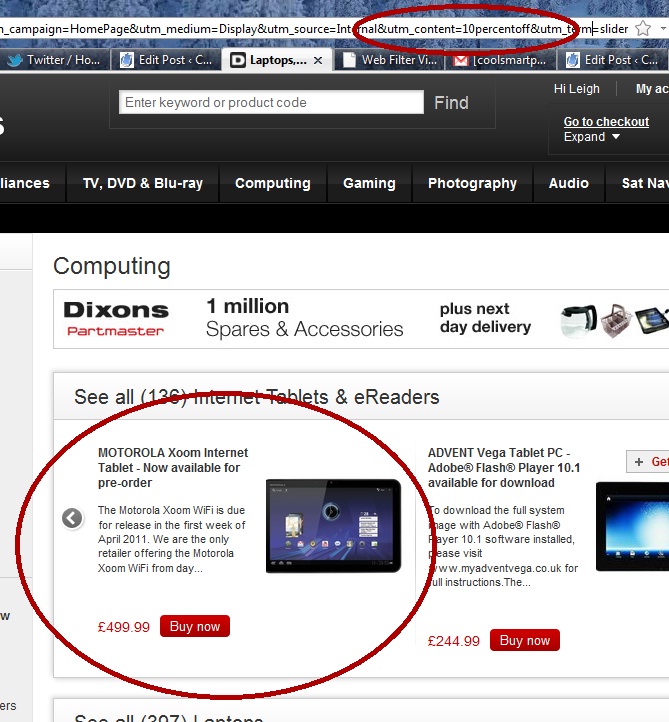This screenshot has height=722, width=669.
Task: Focus the keyword or product code search box
Action: 271,102
